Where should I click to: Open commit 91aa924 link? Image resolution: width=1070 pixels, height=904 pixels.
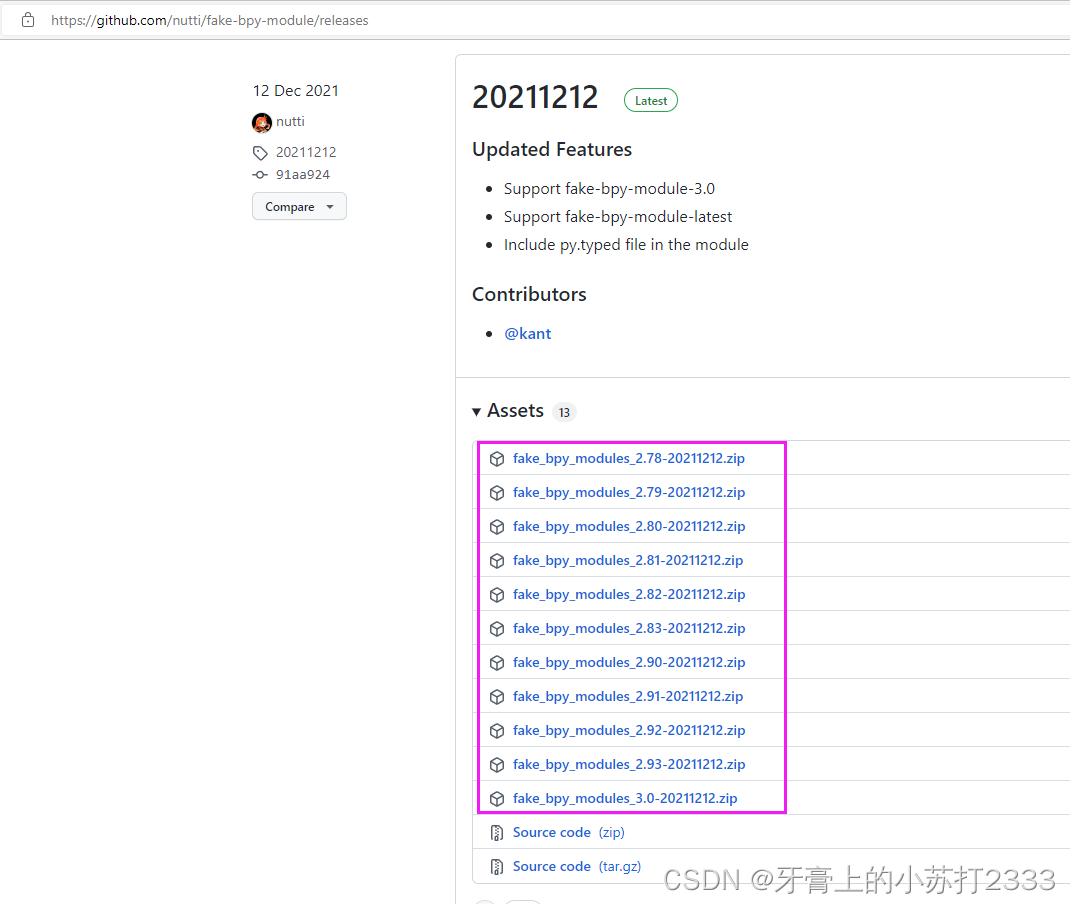pos(302,175)
